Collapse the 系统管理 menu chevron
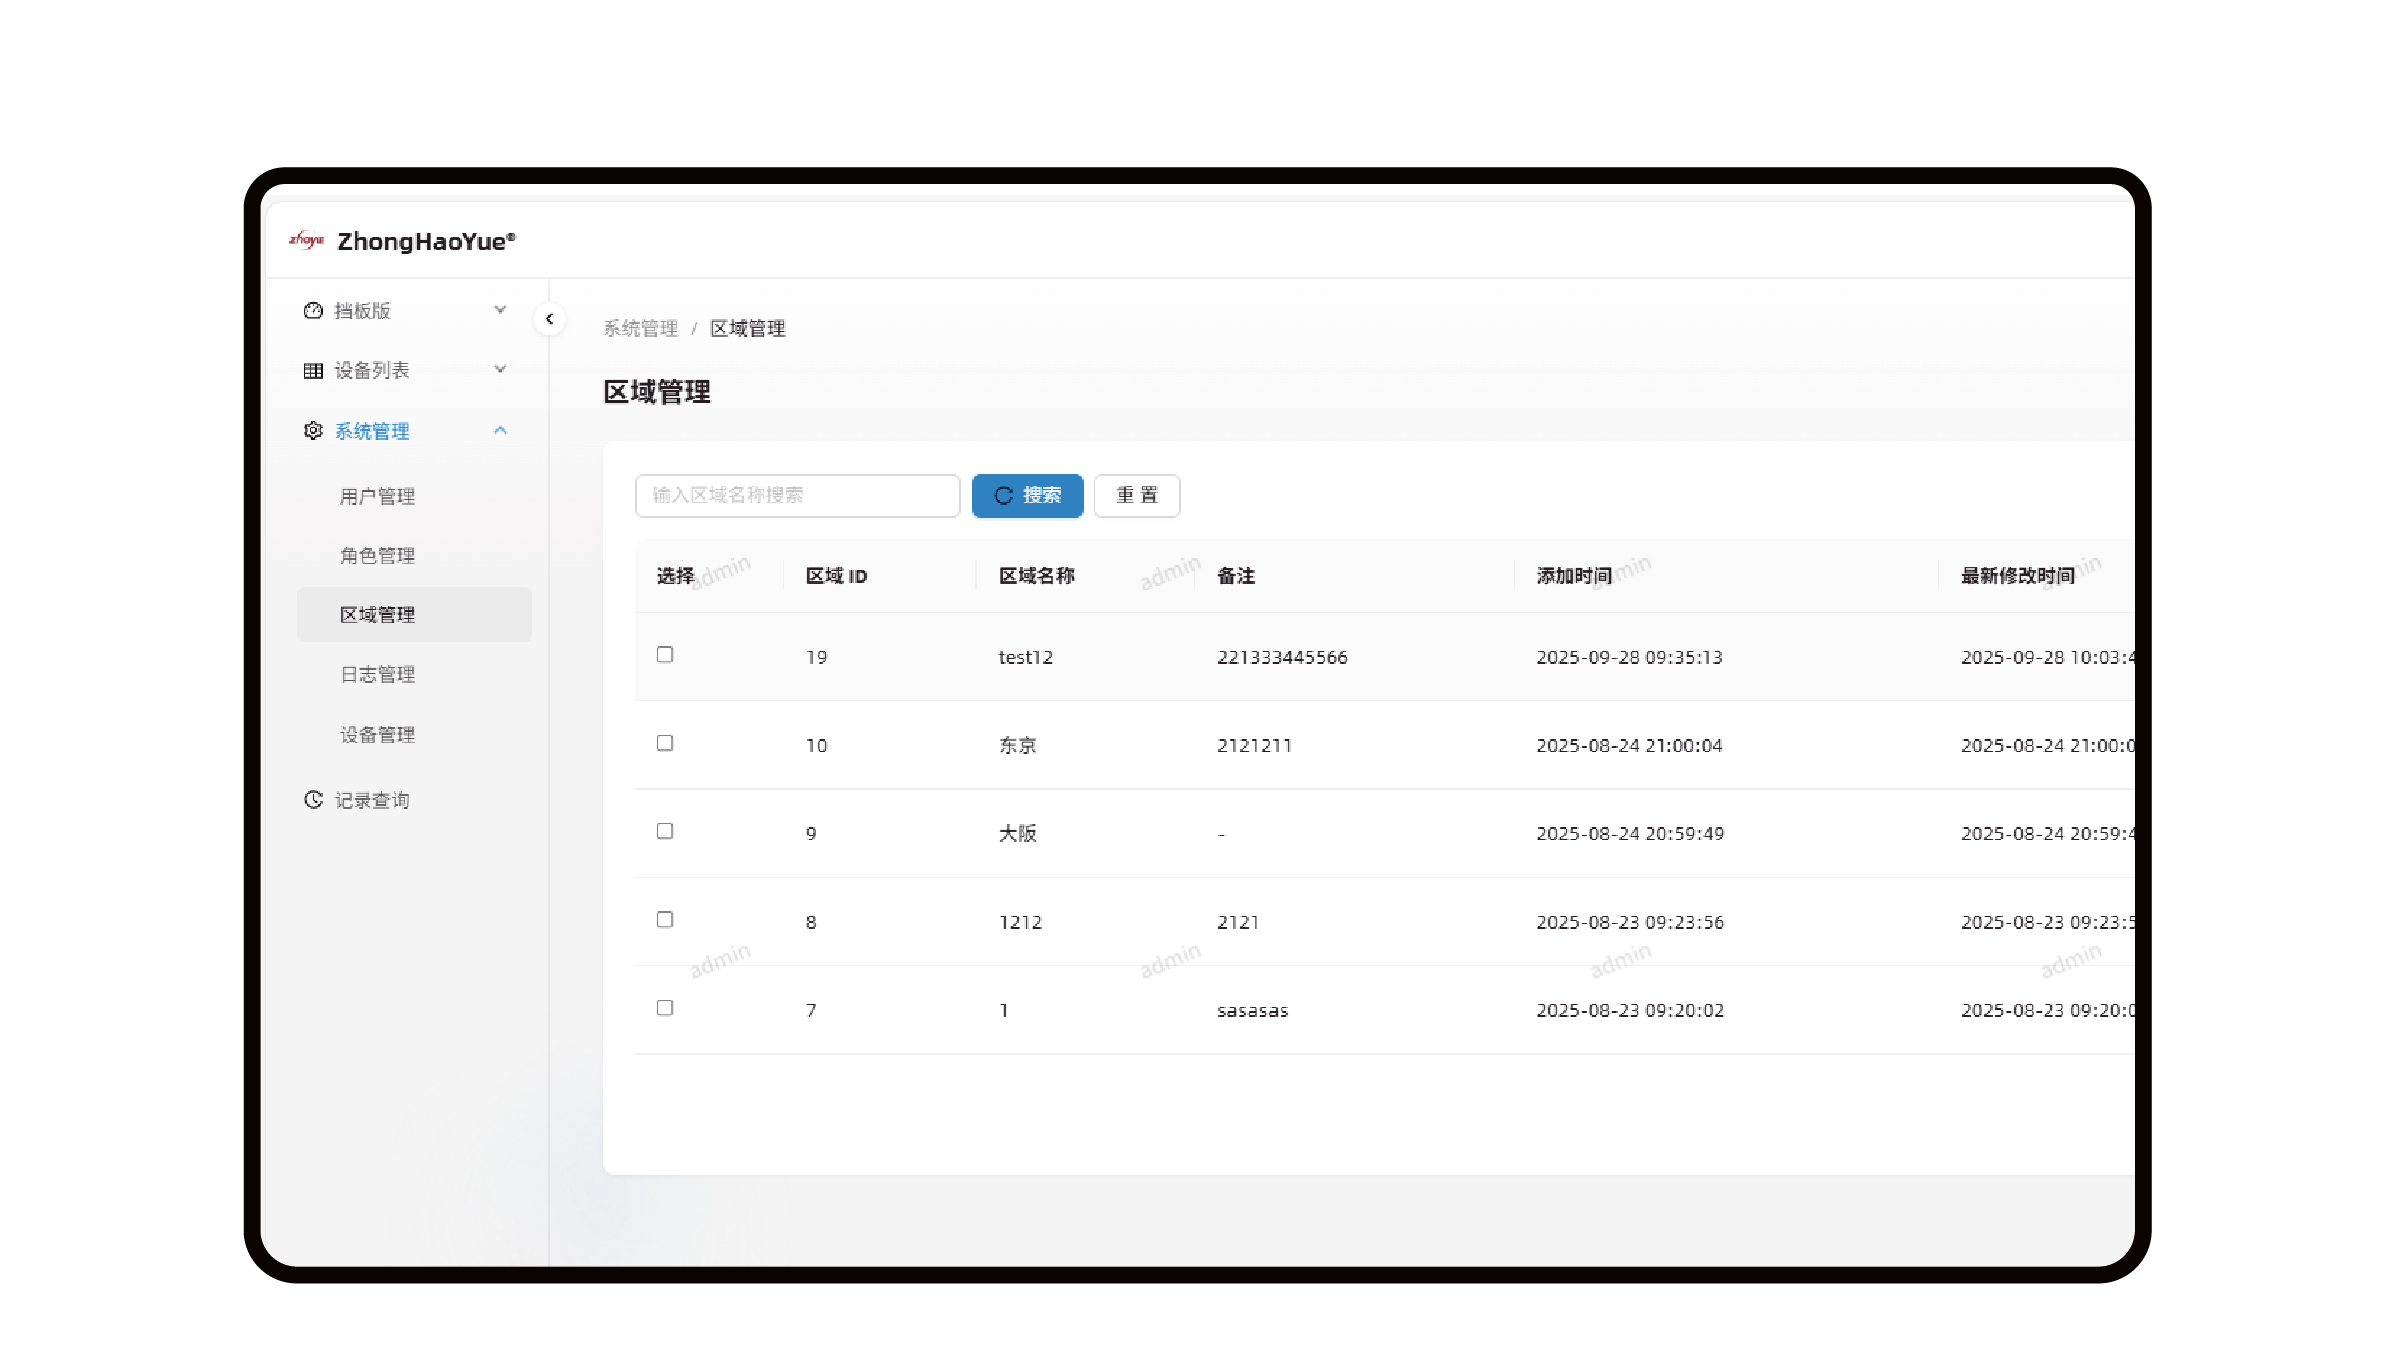The height and width of the screenshot is (1371, 2394). (x=500, y=430)
